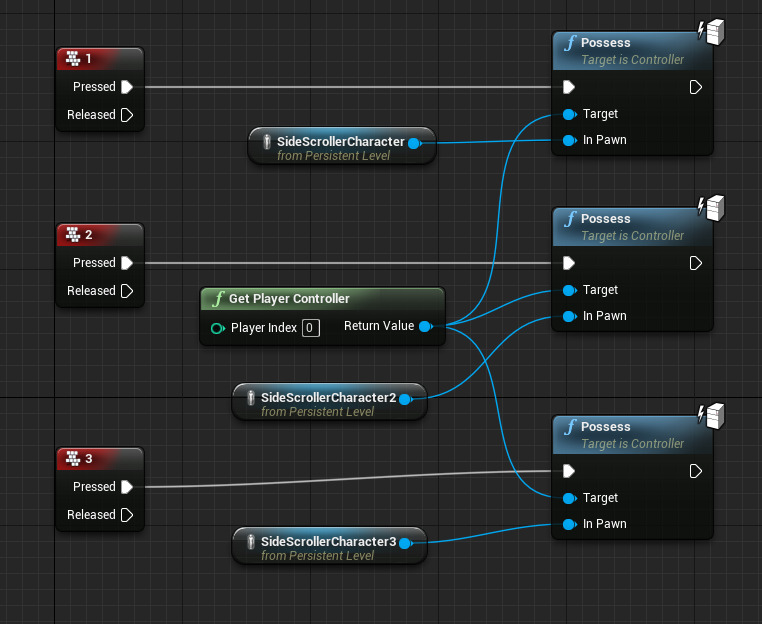Viewport: 762px width, 624px height.
Task: Select the Get Player Controller node title
Action: point(289,298)
